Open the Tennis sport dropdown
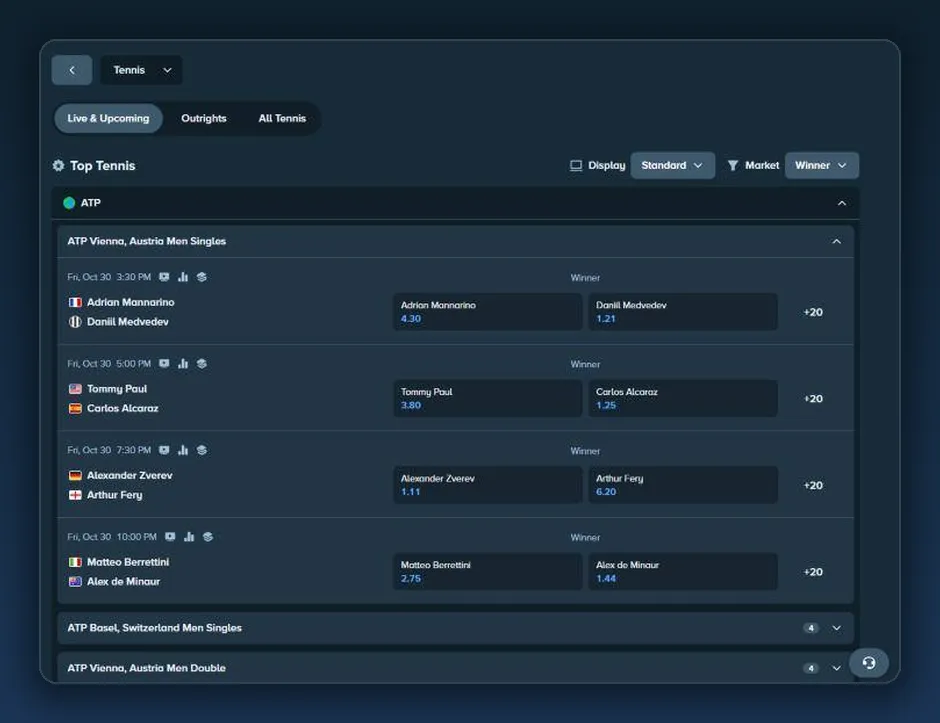This screenshot has height=723, width=940. click(x=141, y=70)
